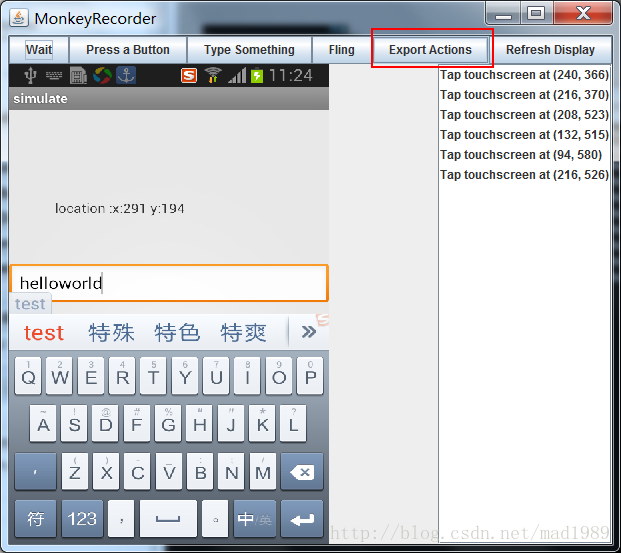Tap the W key
The width and height of the screenshot is (621, 553).
(x=59, y=376)
